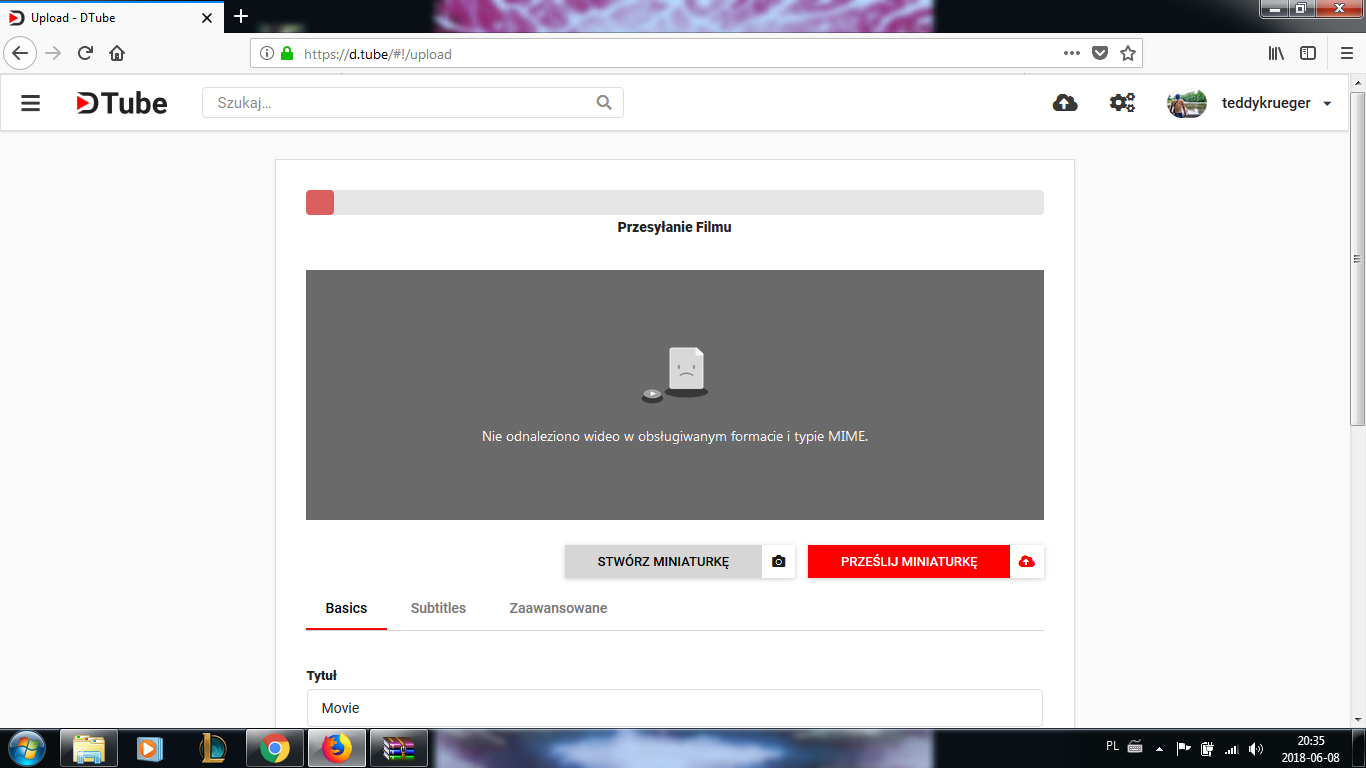Click the Pocket save icon
Image resolution: width=1366 pixels, height=768 pixels.
coord(1100,54)
